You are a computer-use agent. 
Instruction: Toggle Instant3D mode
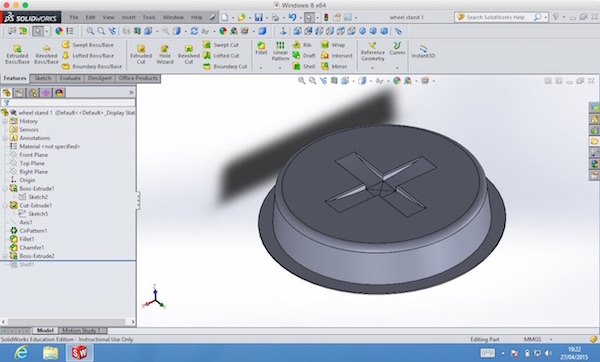pyautogui.click(x=423, y=51)
